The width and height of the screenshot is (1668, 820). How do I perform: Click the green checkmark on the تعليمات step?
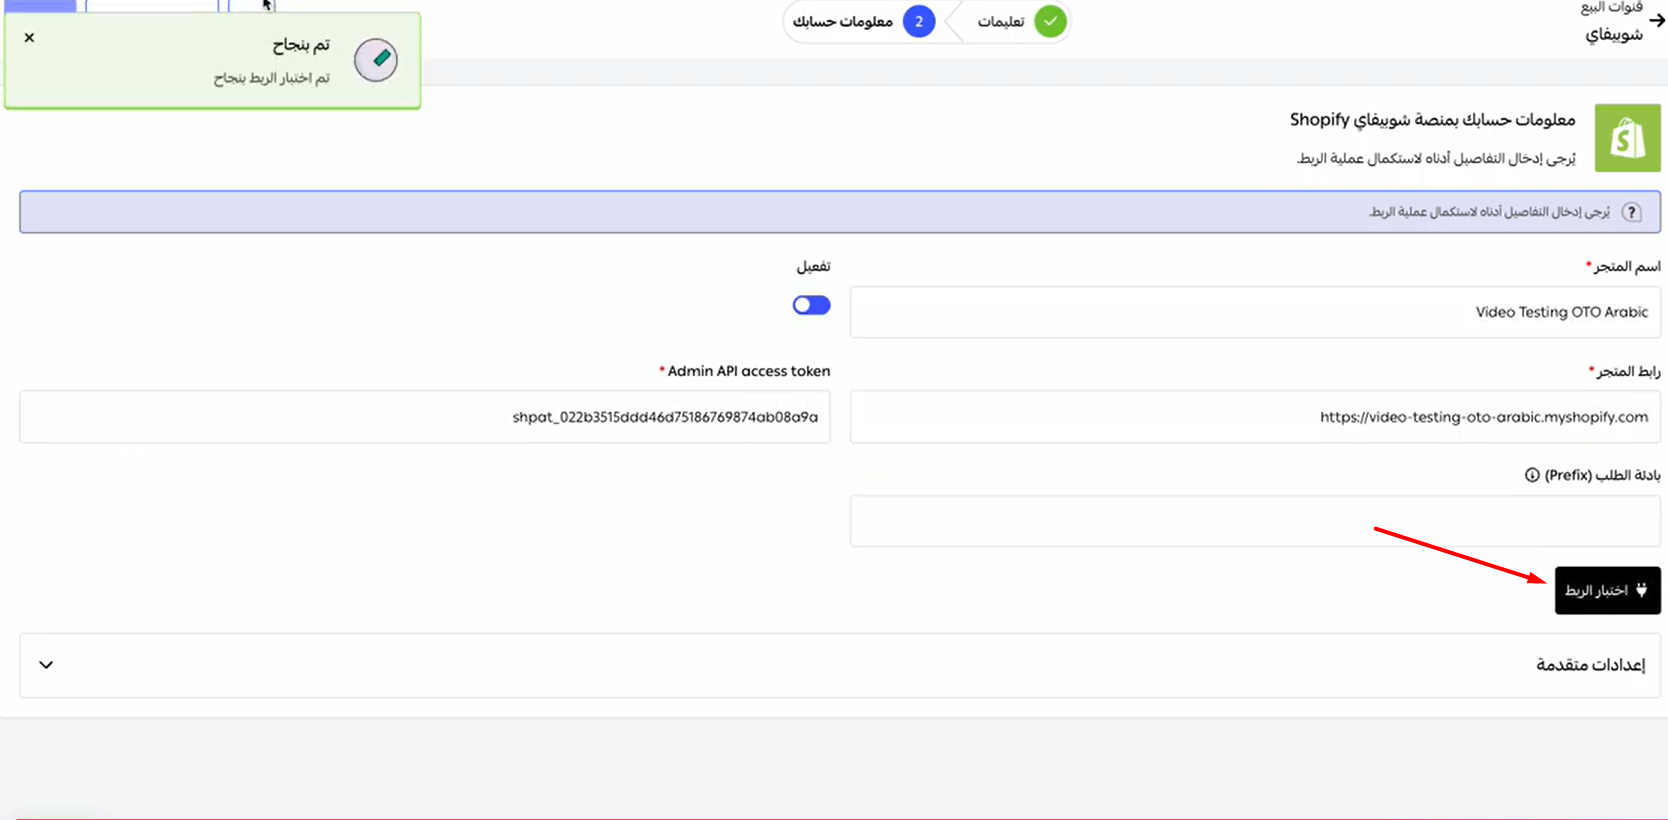1050,21
